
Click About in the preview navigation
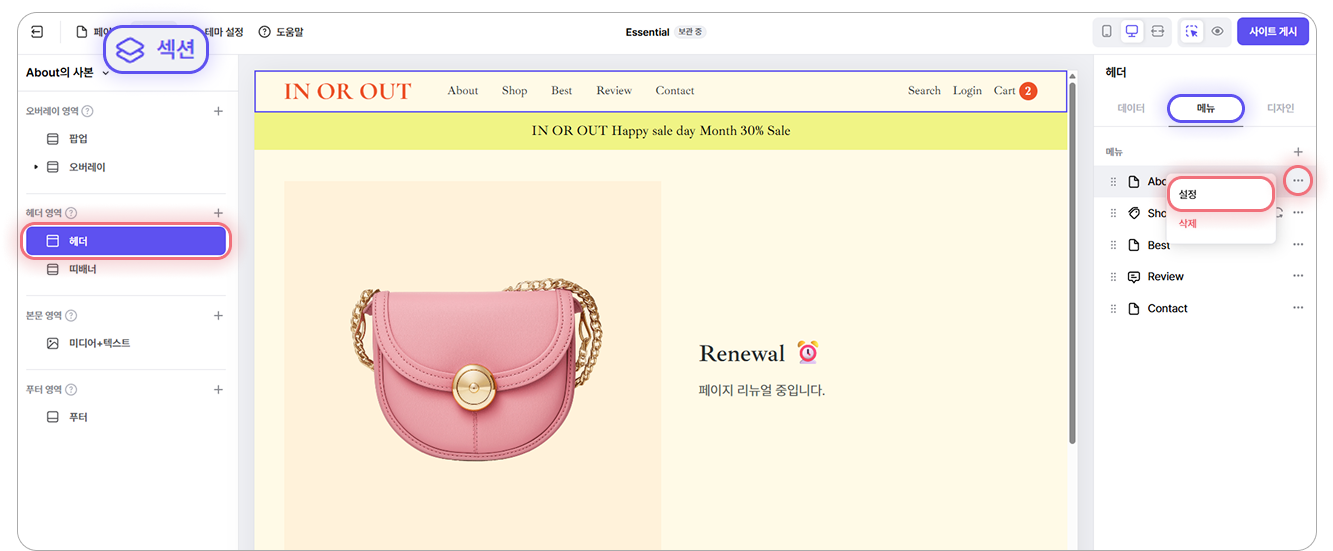[x=463, y=91]
